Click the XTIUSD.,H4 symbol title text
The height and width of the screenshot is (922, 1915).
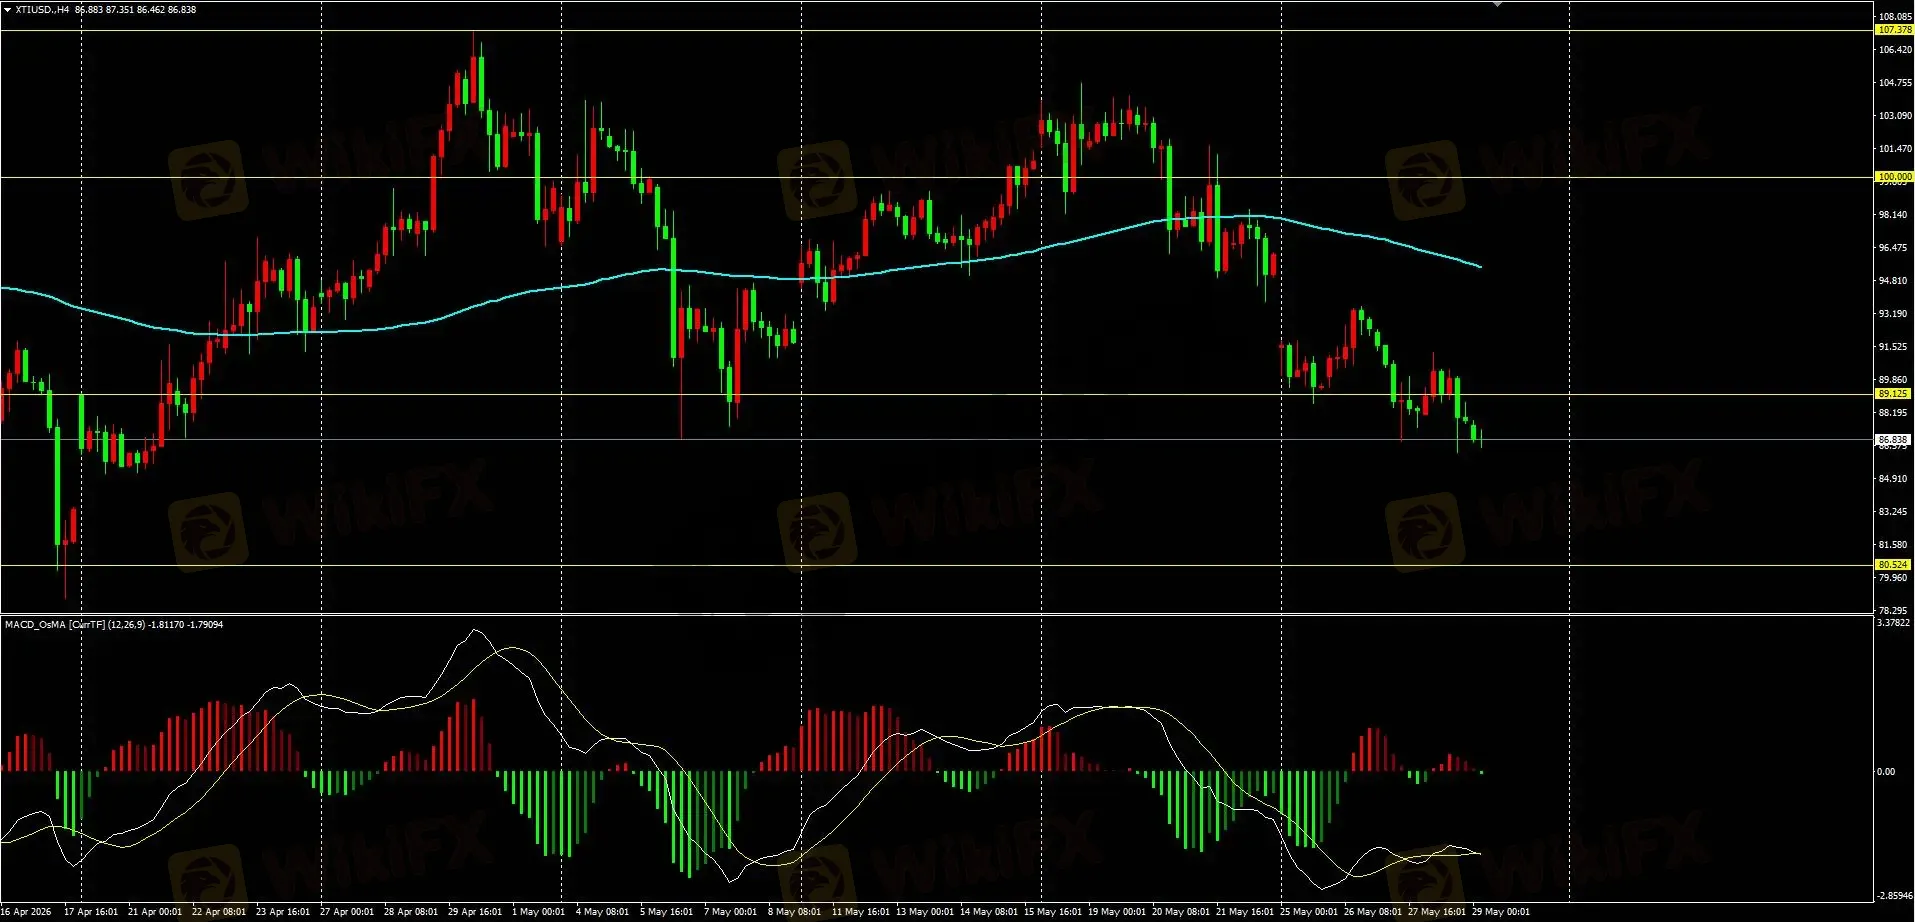pyautogui.click(x=42, y=10)
